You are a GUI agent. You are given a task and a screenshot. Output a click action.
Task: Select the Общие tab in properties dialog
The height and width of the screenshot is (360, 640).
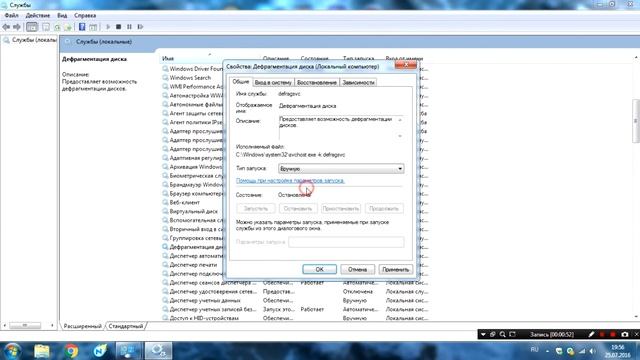click(x=241, y=82)
